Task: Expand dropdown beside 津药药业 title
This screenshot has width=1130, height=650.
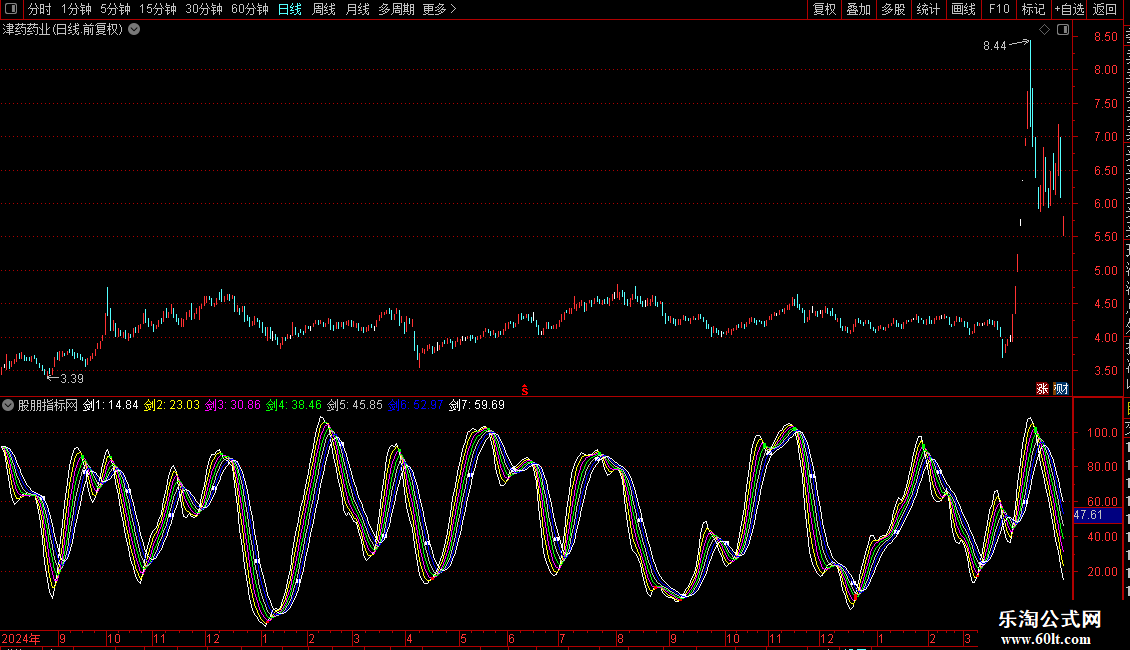Action: pyautogui.click(x=134, y=30)
